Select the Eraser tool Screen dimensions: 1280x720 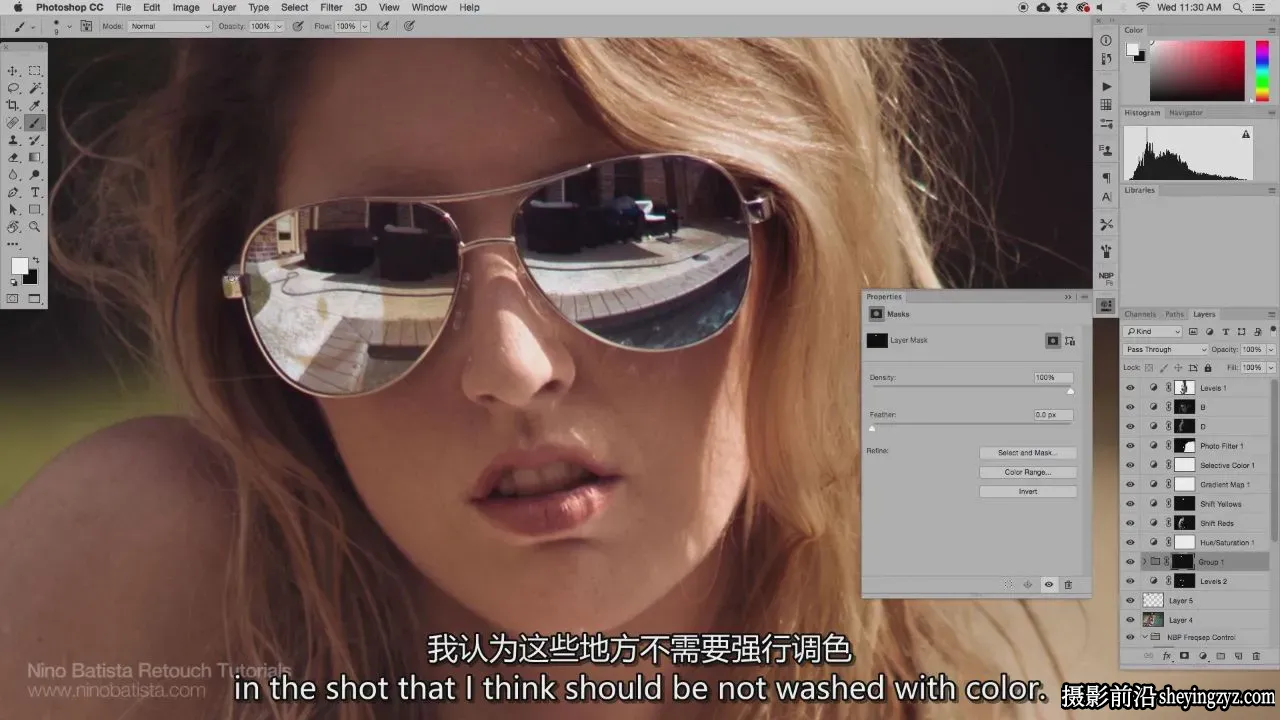14,157
